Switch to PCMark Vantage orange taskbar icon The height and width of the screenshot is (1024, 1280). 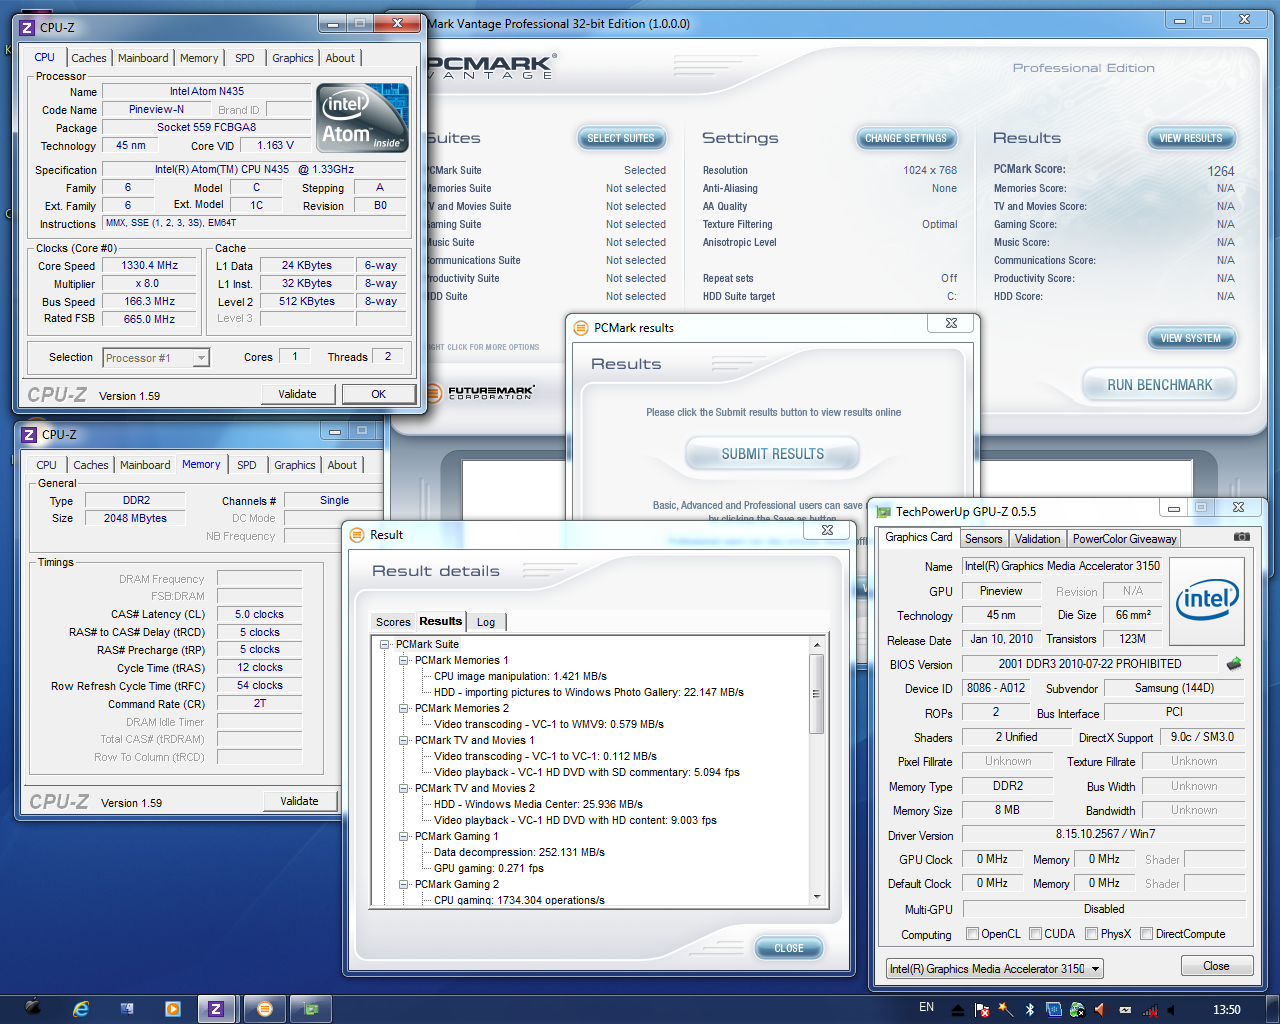pyautogui.click(x=265, y=1009)
